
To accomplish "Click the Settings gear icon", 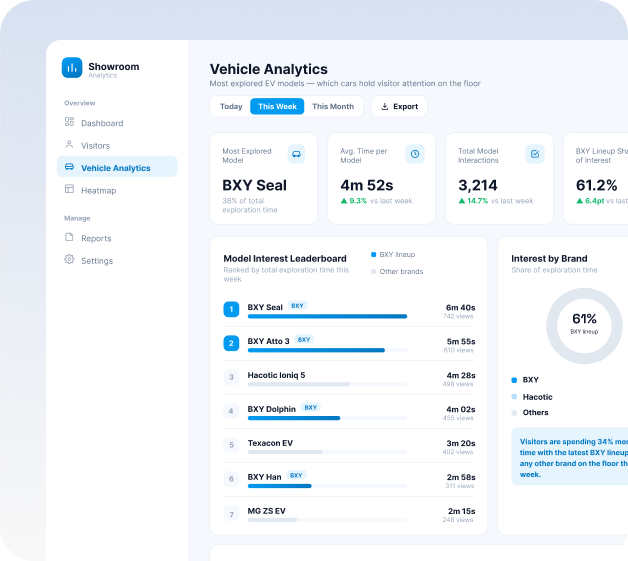I will click(69, 259).
